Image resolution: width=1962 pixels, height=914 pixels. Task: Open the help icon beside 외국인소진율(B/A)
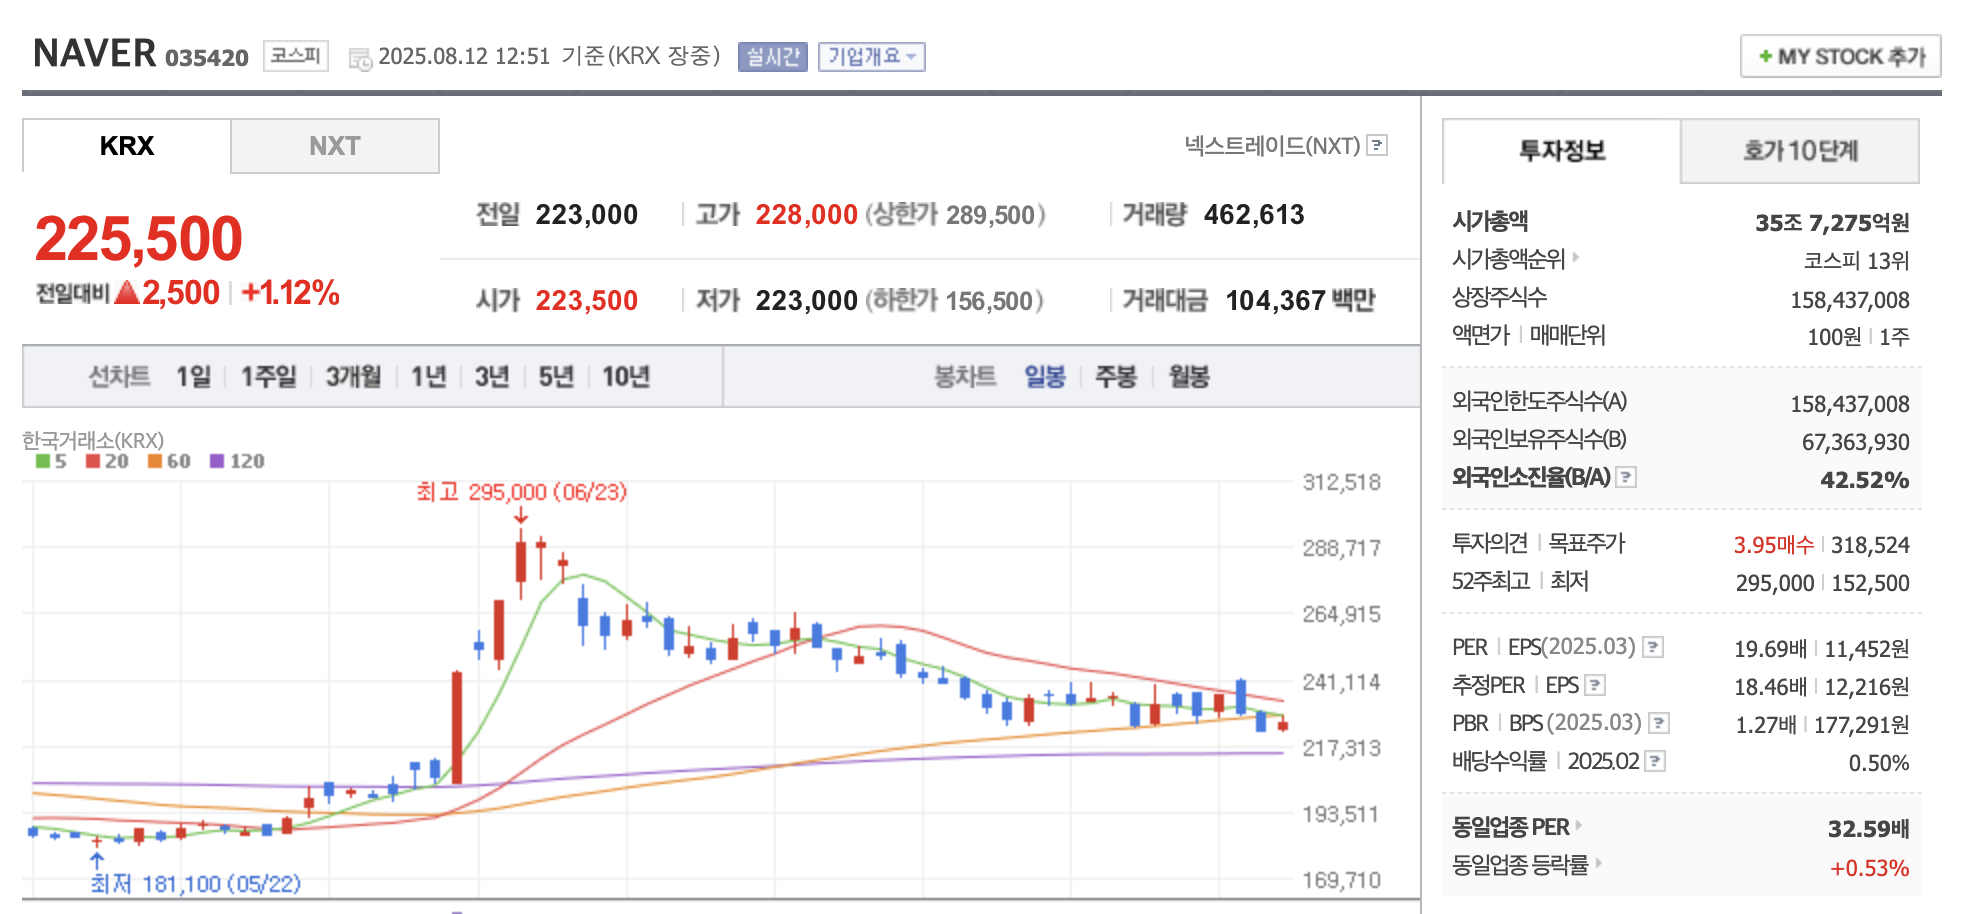pos(1626,477)
